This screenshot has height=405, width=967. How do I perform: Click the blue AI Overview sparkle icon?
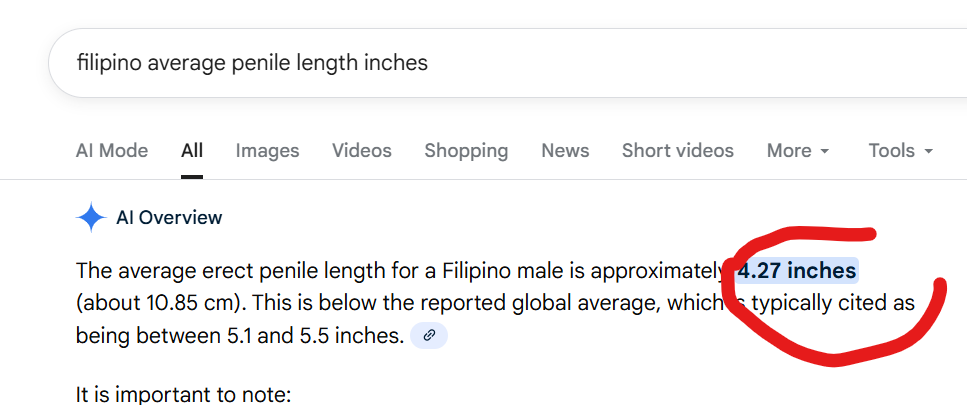click(x=91, y=217)
